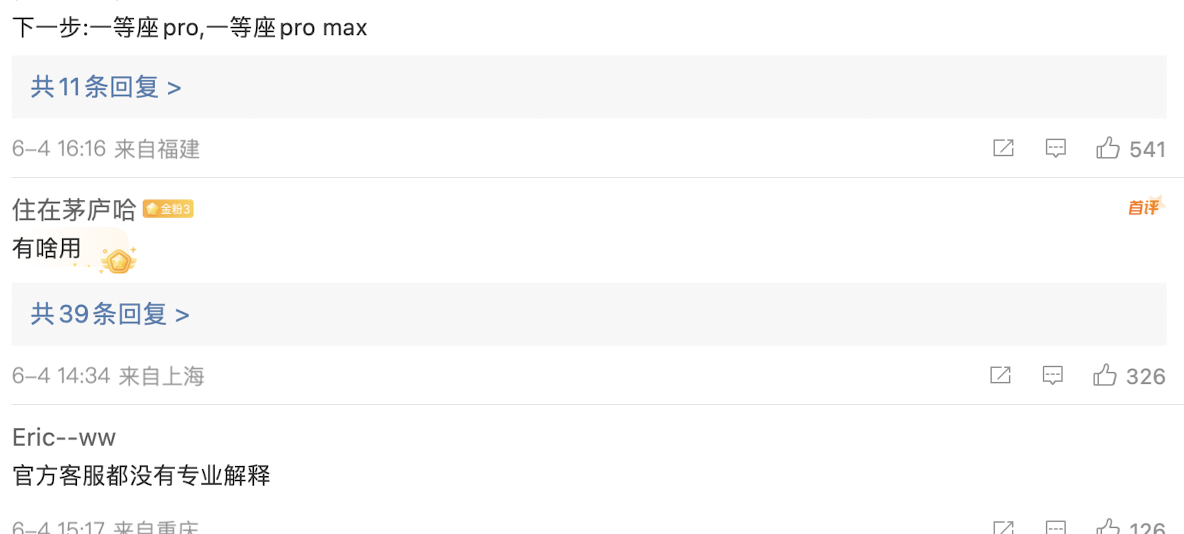Open reply icon on the 福建 comment
The width and height of the screenshot is (1184, 534).
(x=1055, y=149)
